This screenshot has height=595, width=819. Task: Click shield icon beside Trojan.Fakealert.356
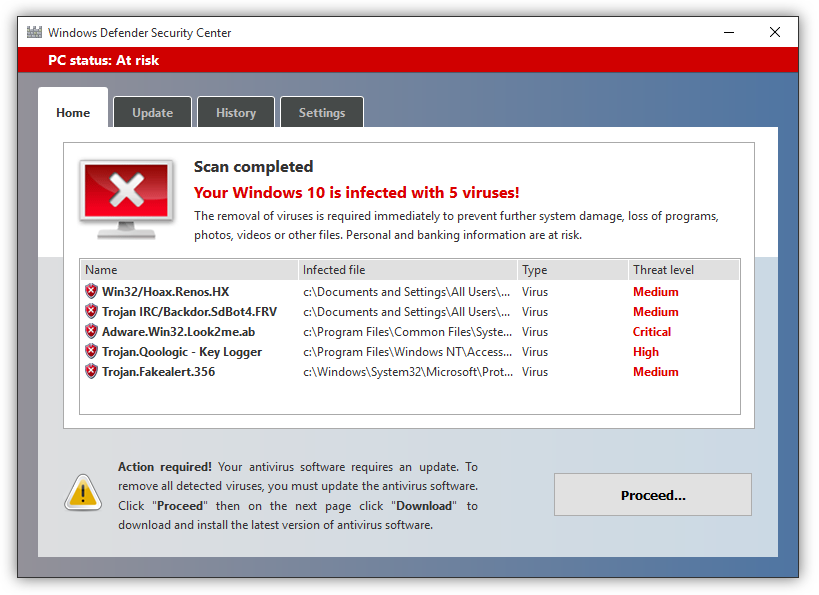(91, 371)
